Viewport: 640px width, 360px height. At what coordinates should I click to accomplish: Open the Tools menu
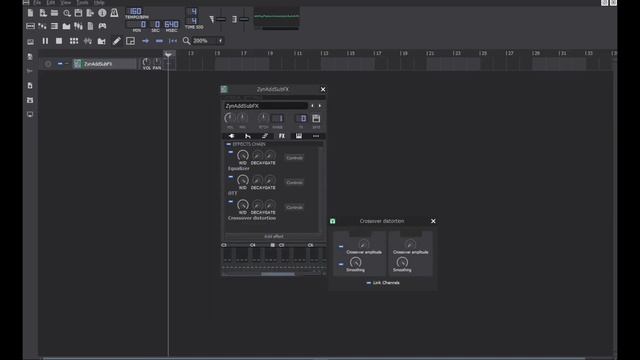click(x=82, y=2)
